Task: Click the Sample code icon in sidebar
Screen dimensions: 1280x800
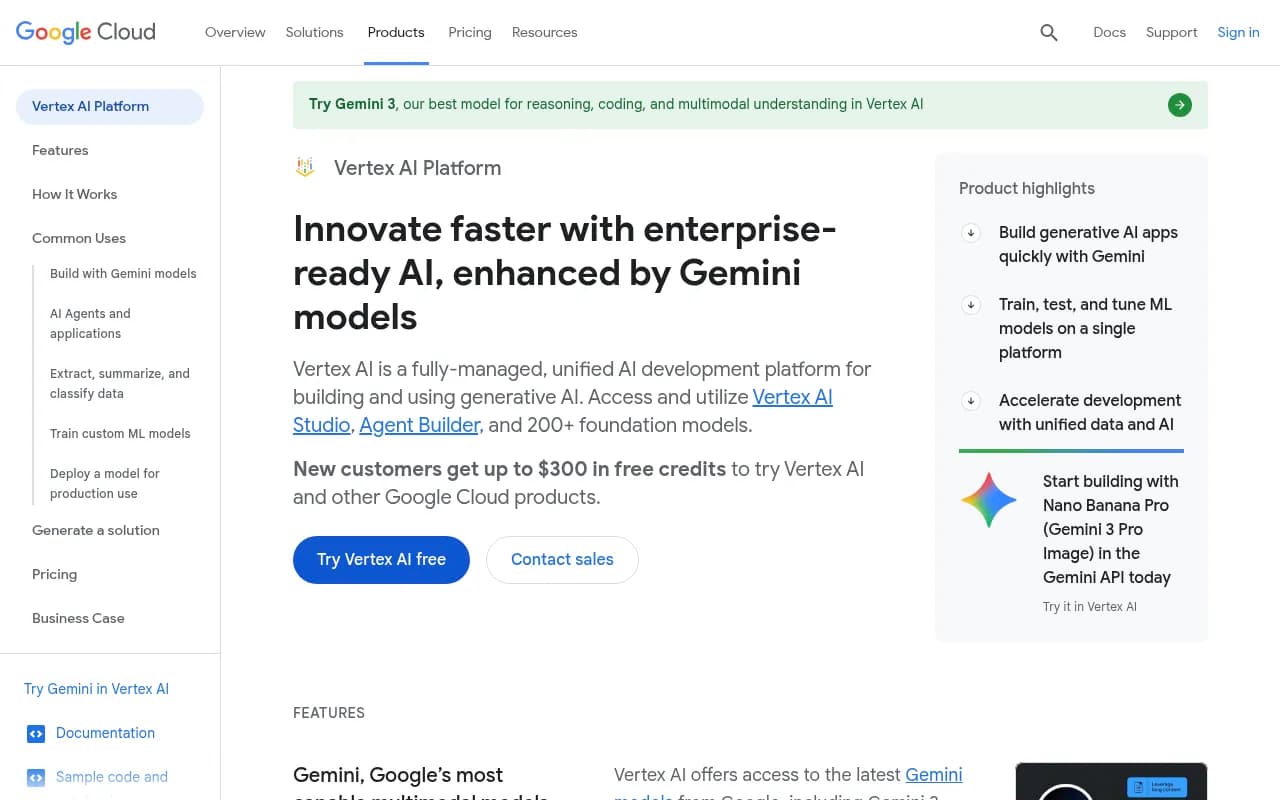Action: [36, 777]
